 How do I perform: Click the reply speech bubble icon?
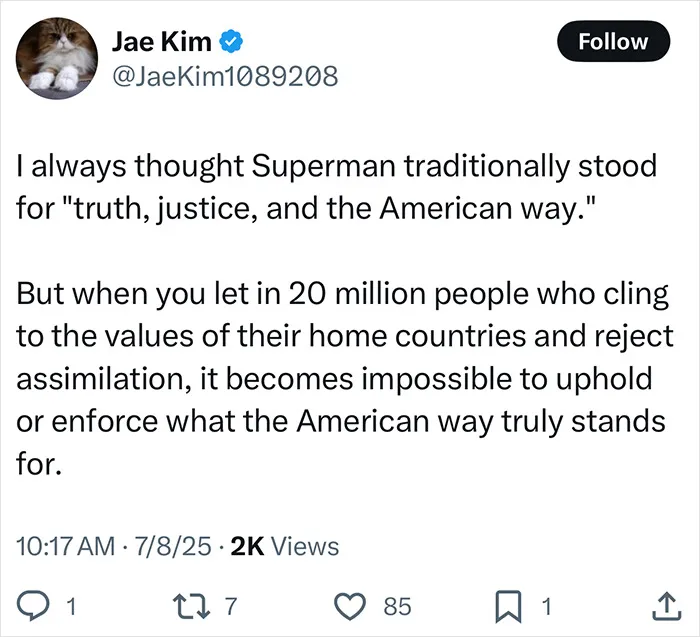coord(30,605)
